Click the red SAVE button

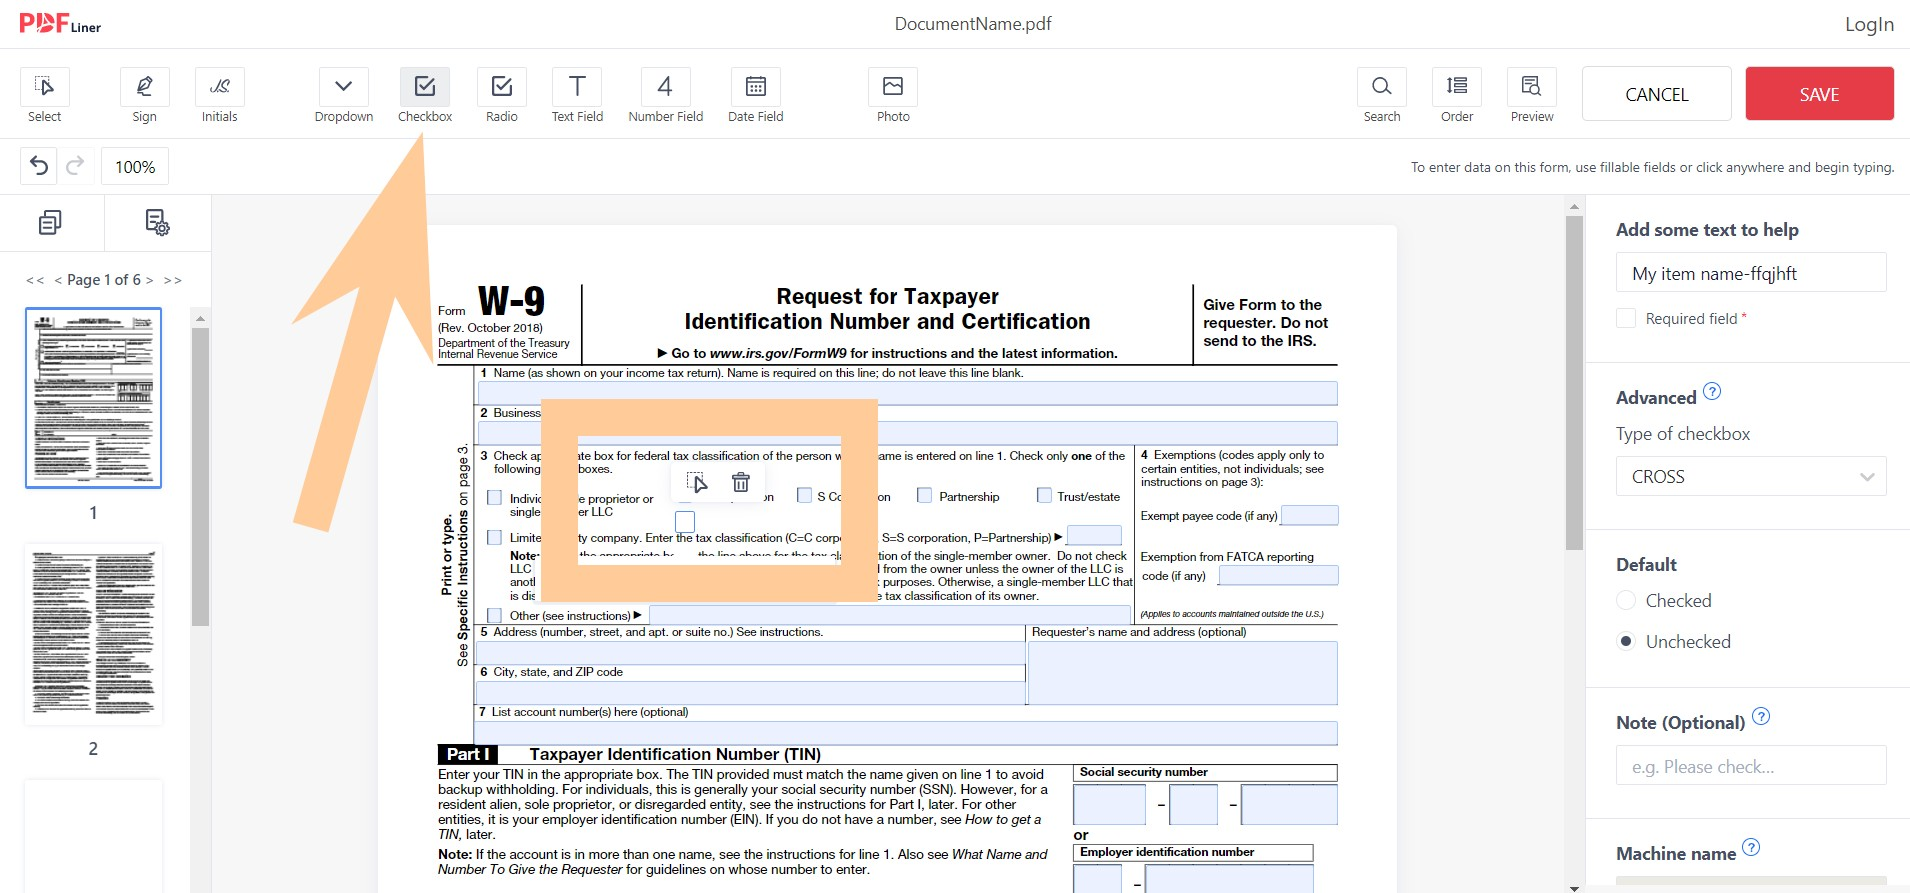1819,94
